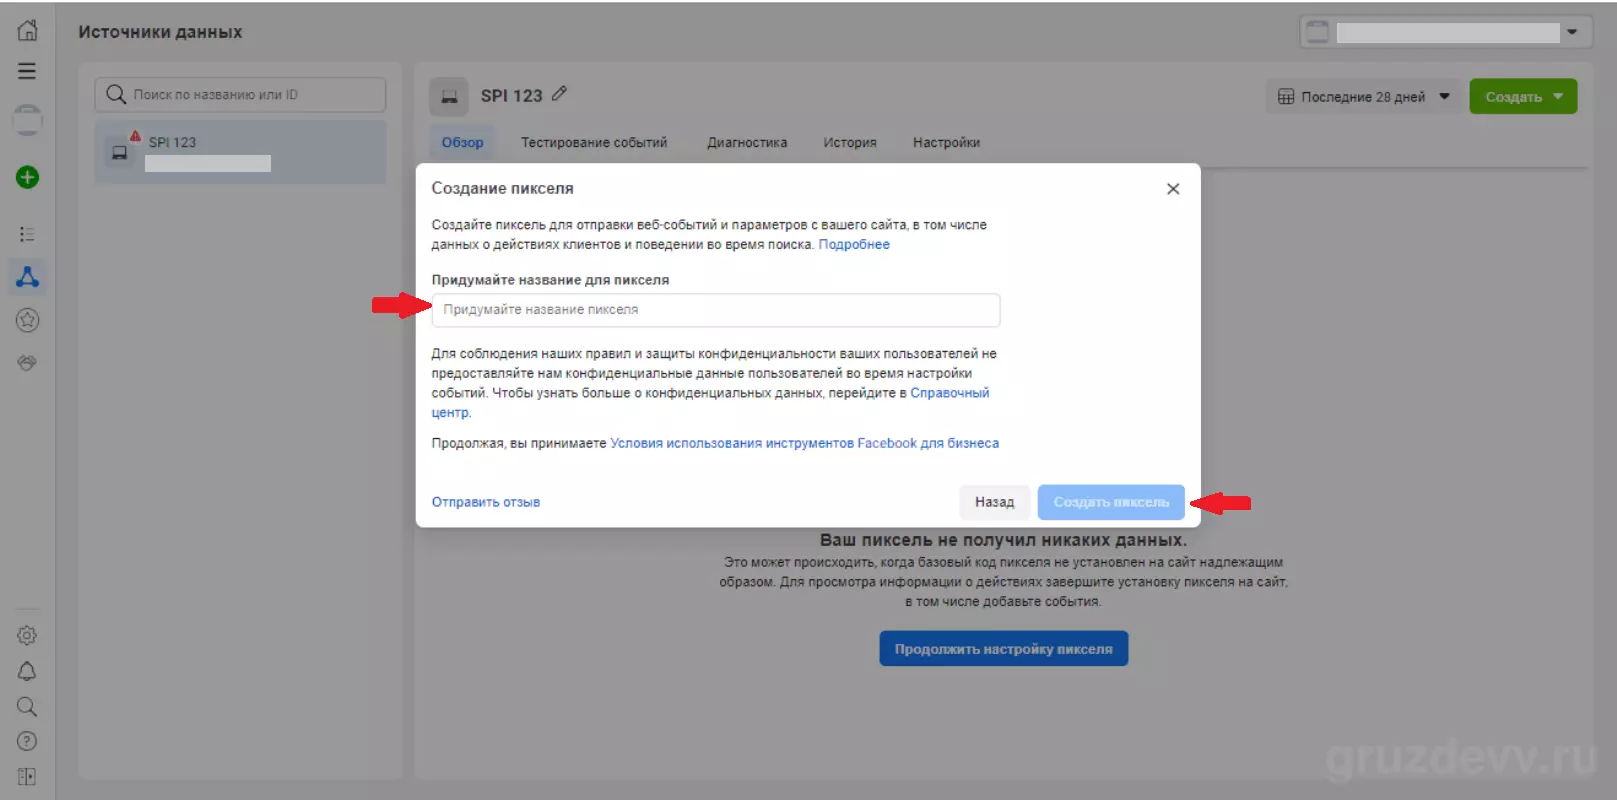Click the account avatar circle in the sidebar

pos(27,120)
